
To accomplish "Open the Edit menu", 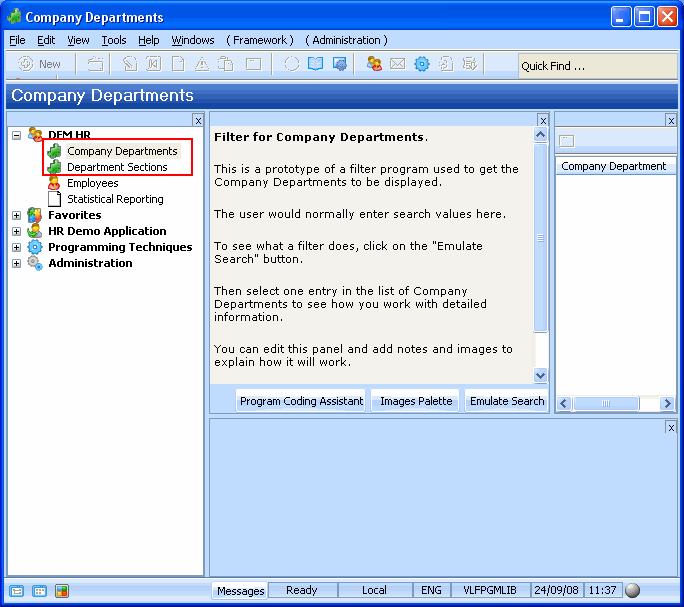I will click(46, 40).
